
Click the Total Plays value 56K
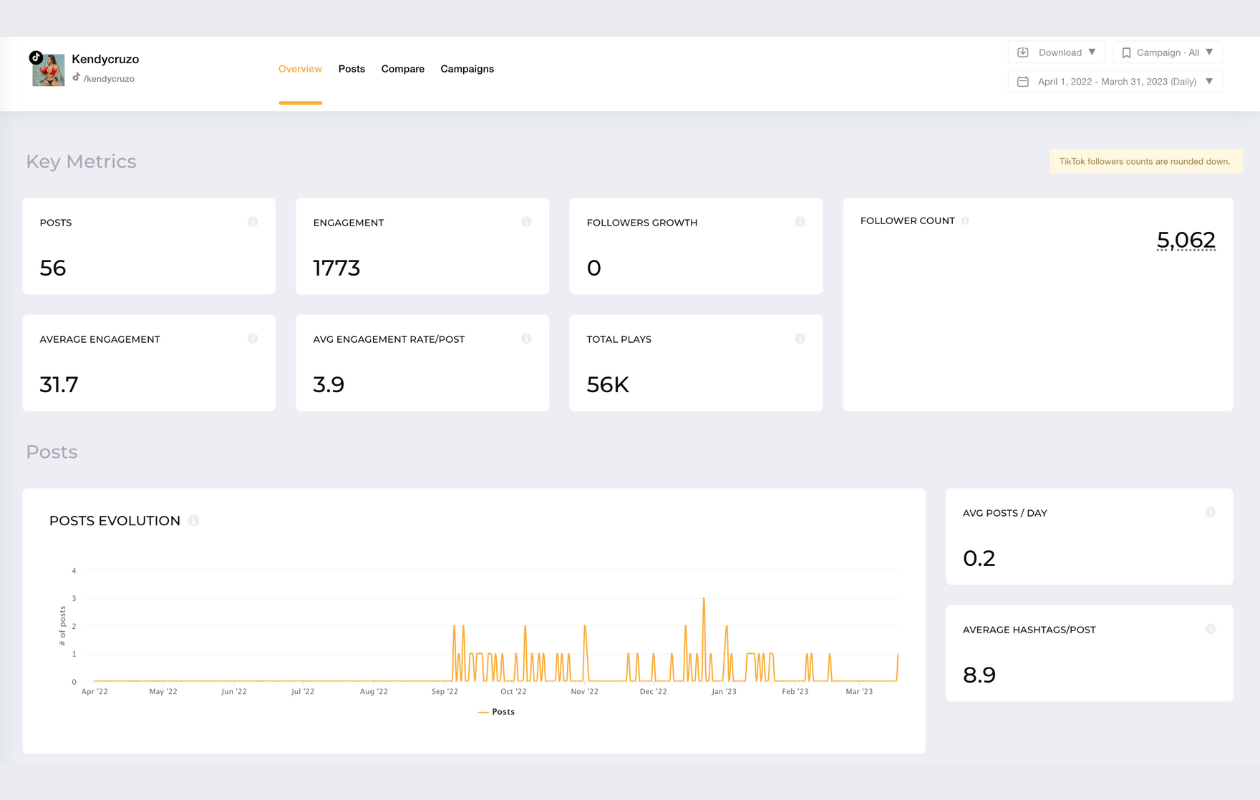tap(608, 385)
